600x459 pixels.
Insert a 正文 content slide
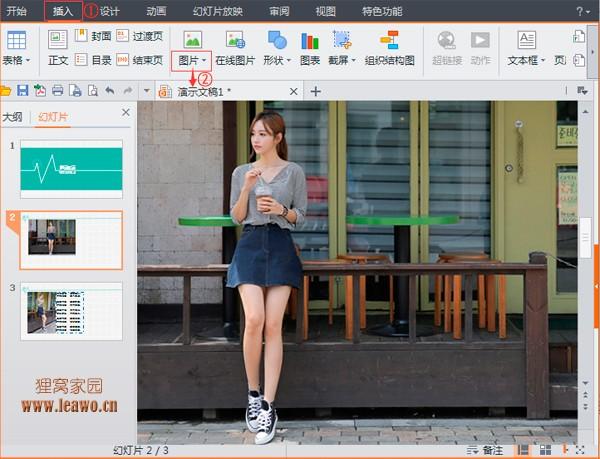pos(58,47)
